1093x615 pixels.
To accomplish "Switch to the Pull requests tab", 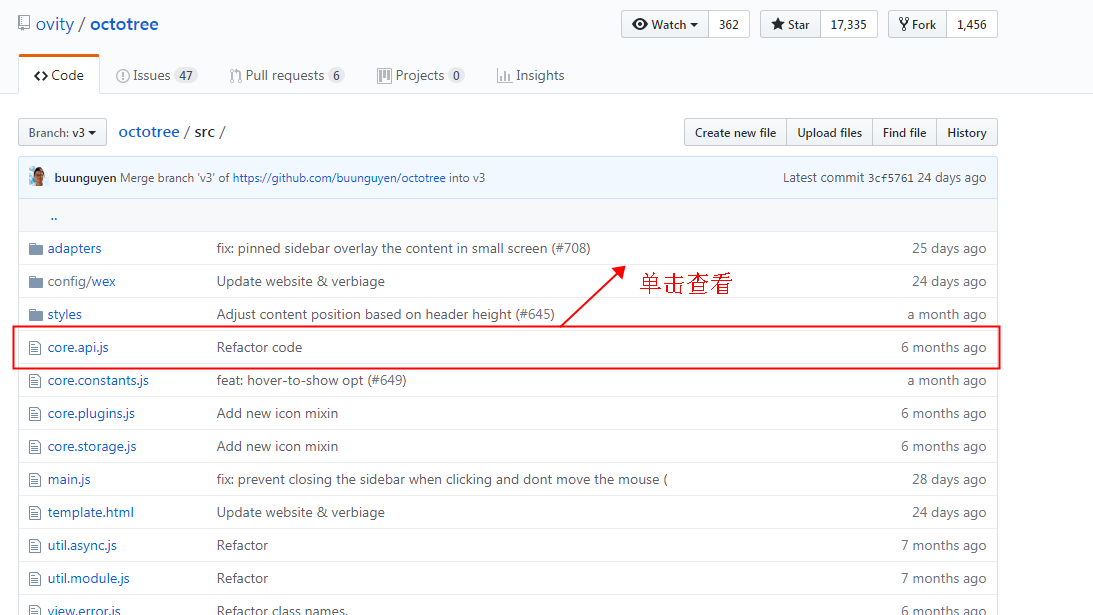I will coord(286,75).
